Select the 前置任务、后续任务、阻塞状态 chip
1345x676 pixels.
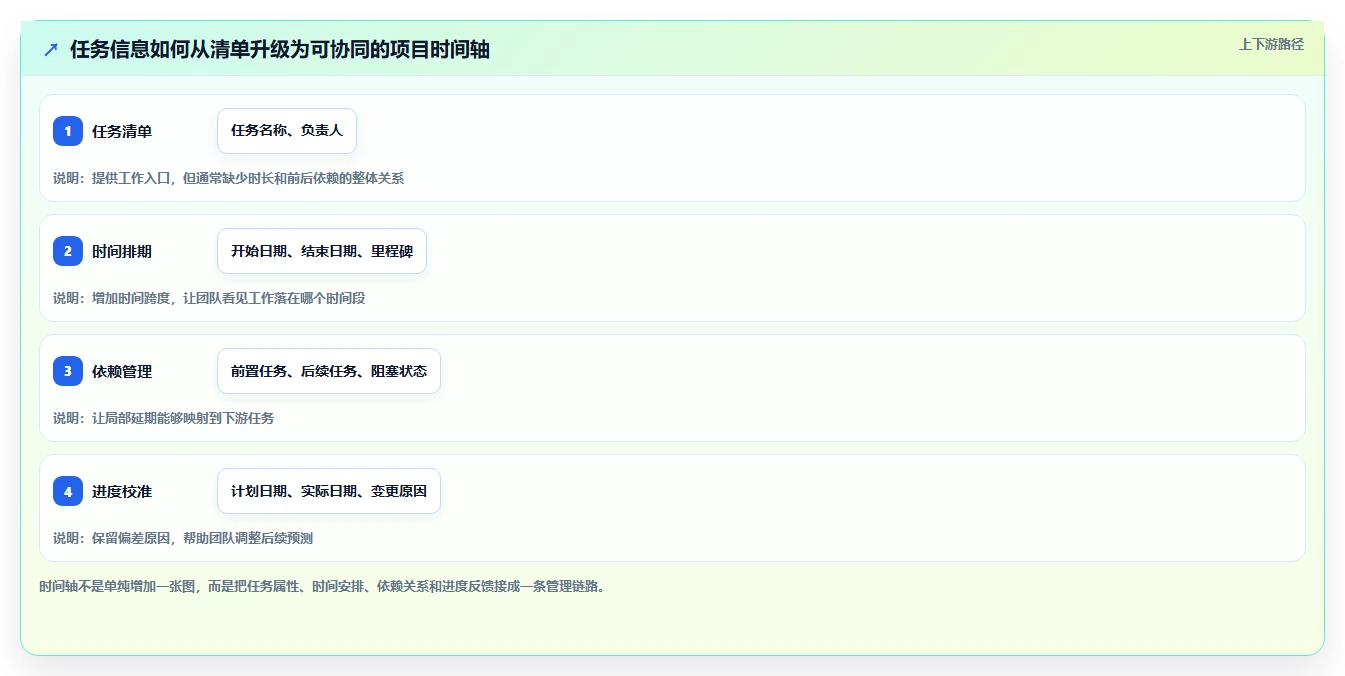click(329, 371)
